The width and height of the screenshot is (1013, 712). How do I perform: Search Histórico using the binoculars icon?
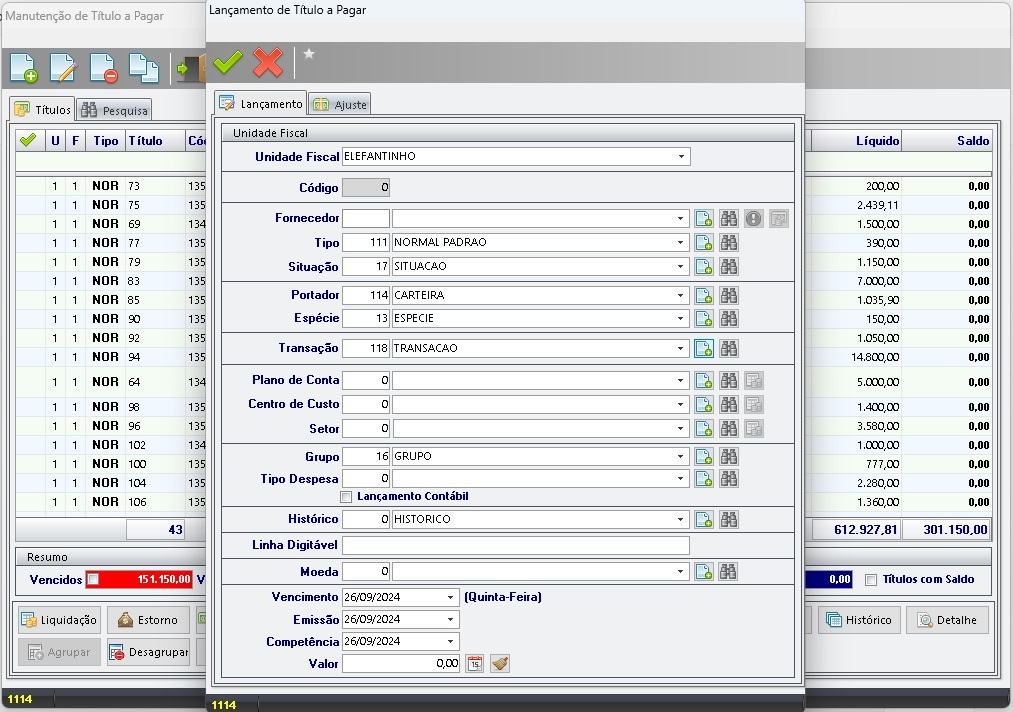729,519
